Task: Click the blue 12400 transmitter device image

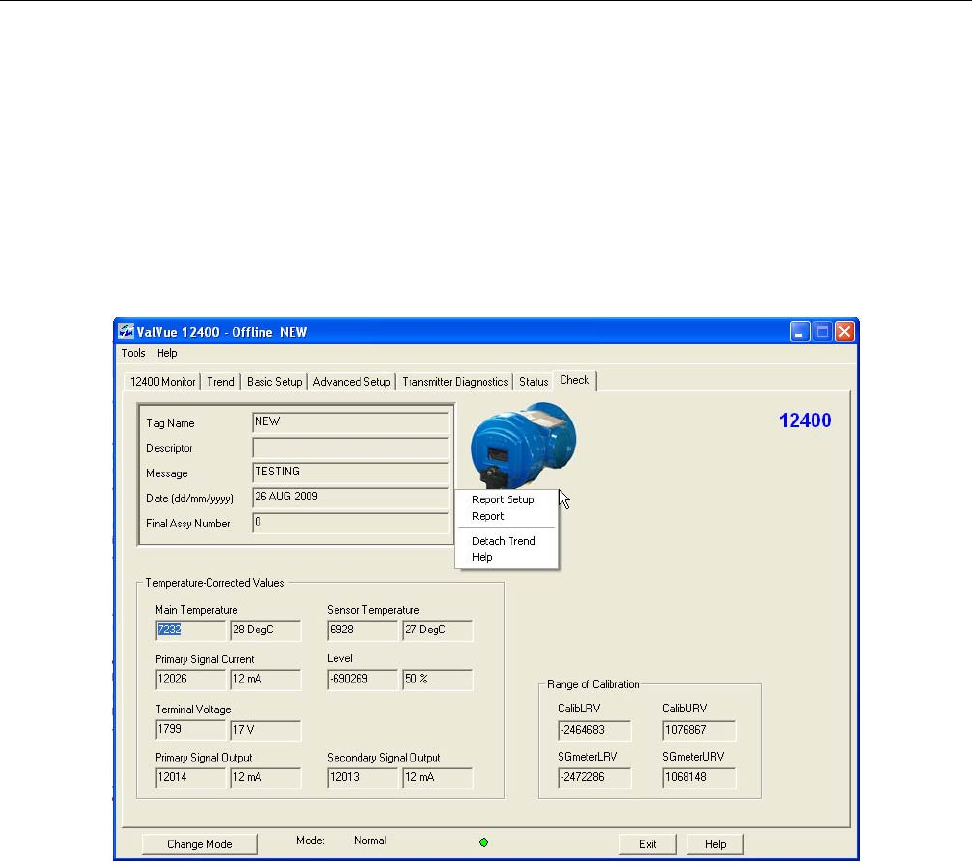Action: 524,445
